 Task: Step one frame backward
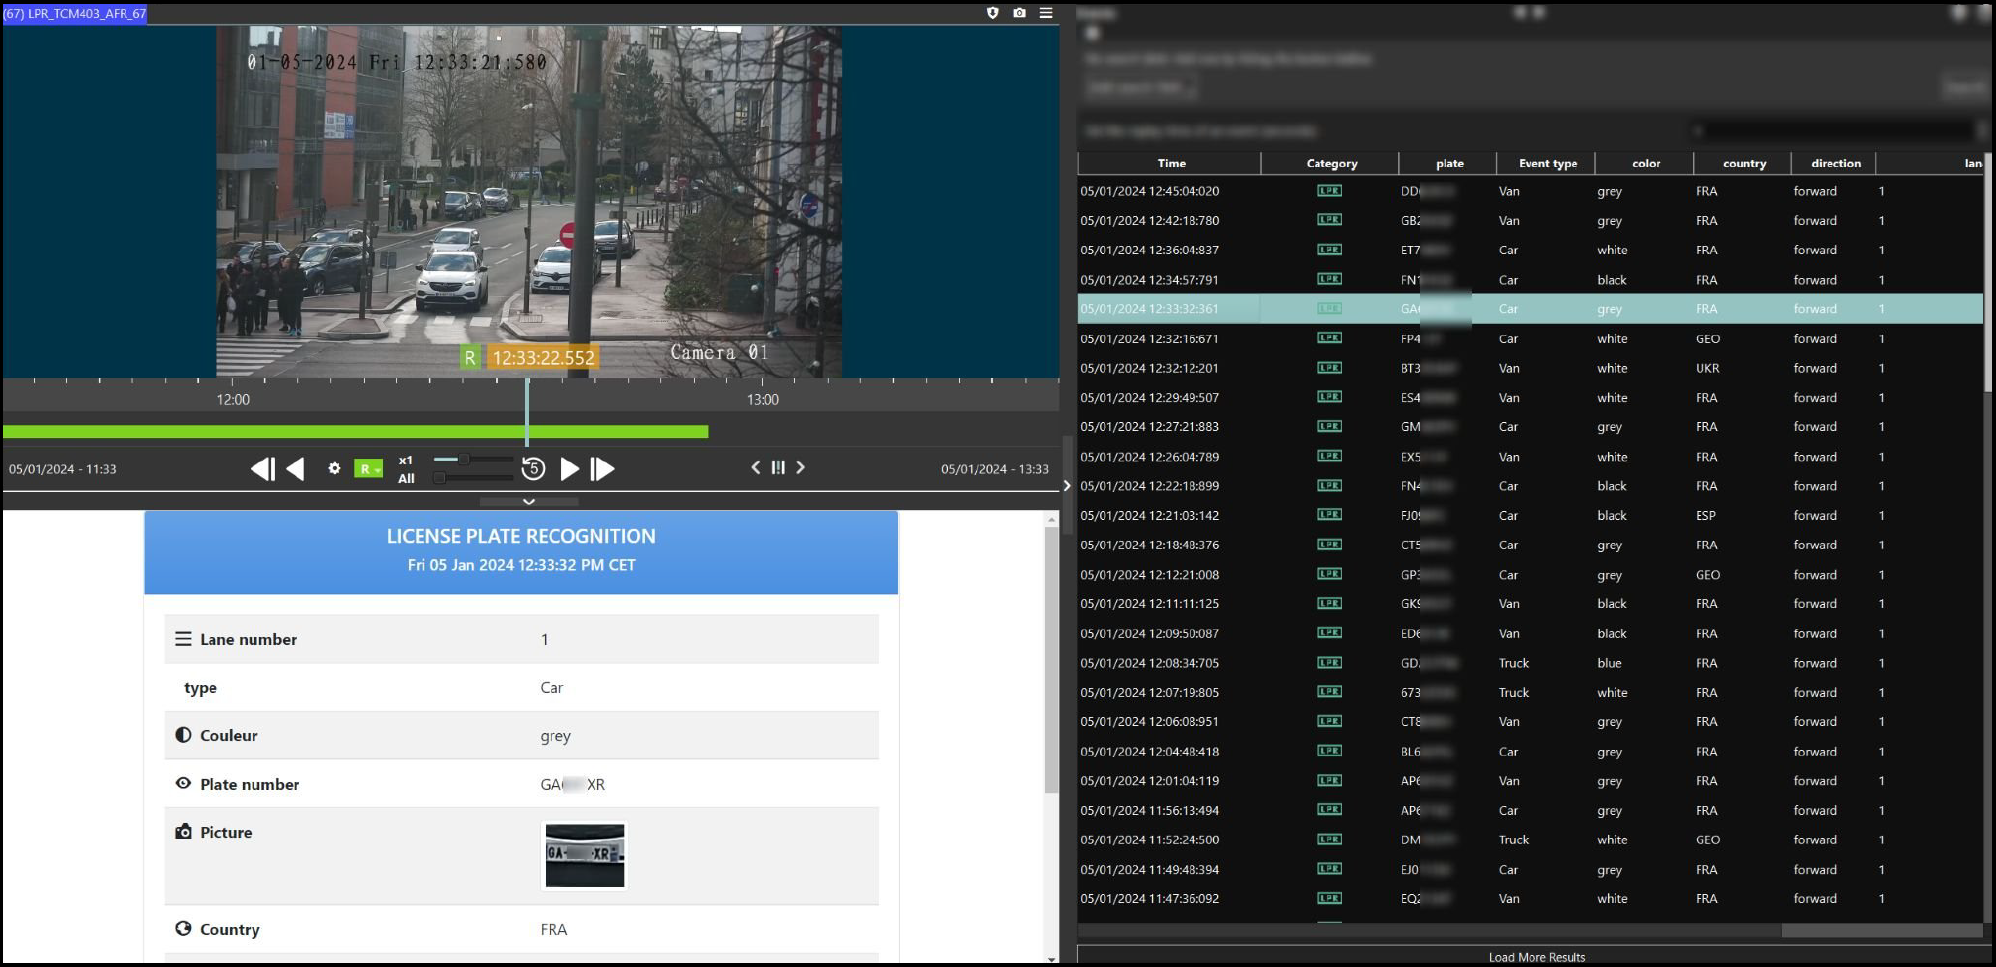pos(262,469)
